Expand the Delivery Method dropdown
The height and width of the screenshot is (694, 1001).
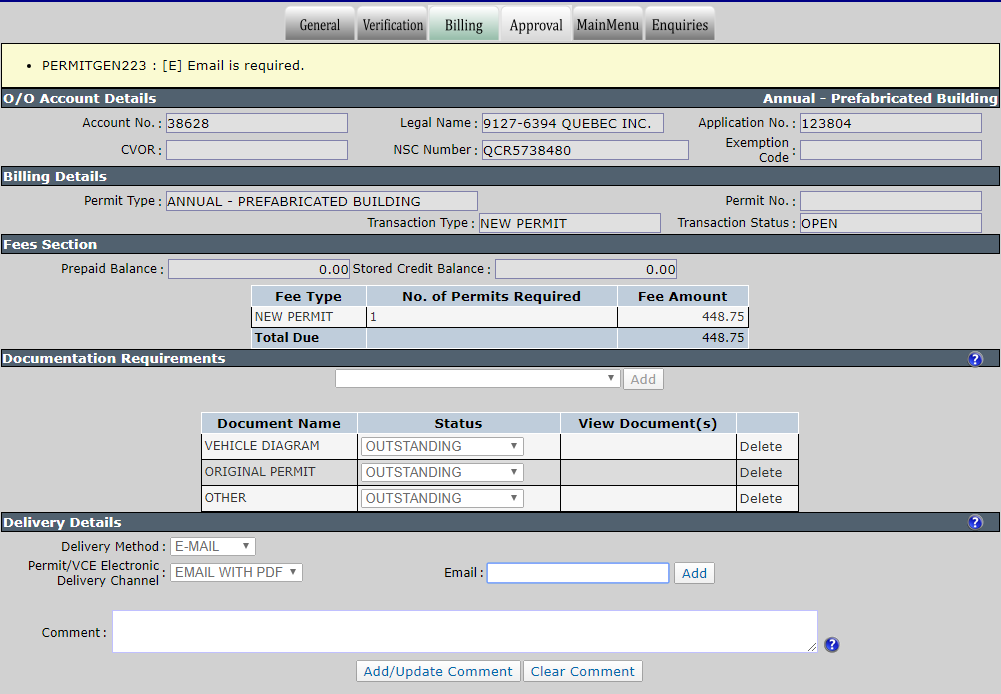pyautogui.click(x=213, y=547)
